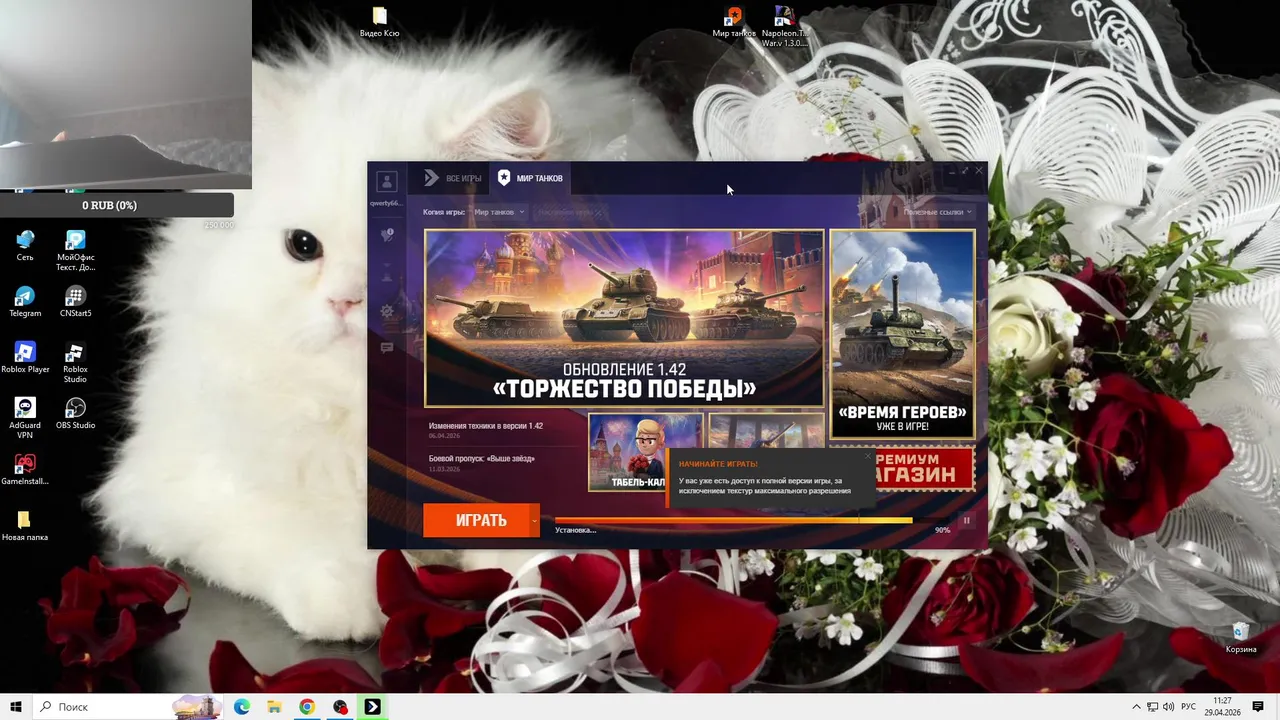Open news Изменения техники в версии 1.42
The image size is (1280, 720).
tap(486, 426)
